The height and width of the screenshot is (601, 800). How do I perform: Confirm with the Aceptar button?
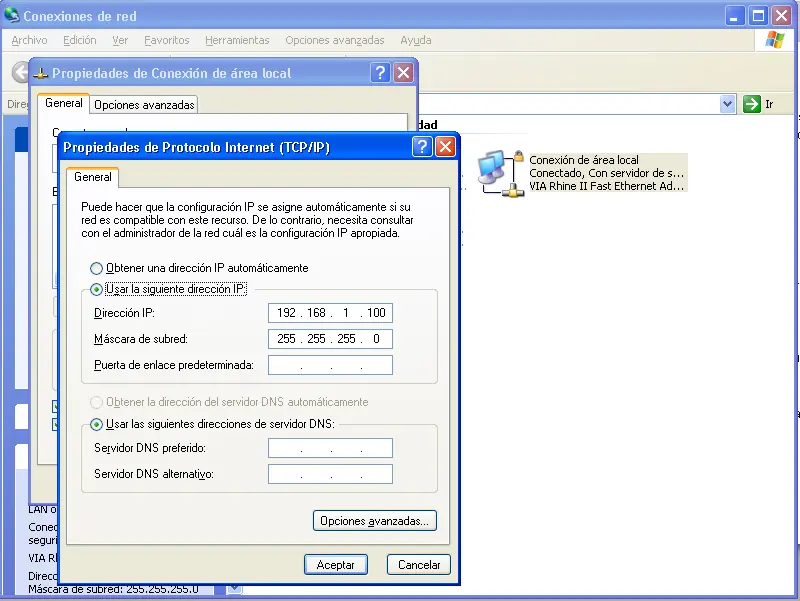[336, 565]
